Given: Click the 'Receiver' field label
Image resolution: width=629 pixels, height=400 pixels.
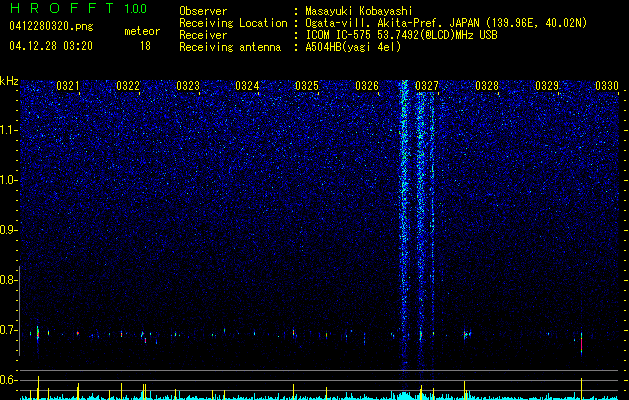Looking at the screenshot, I should (x=203, y=35).
